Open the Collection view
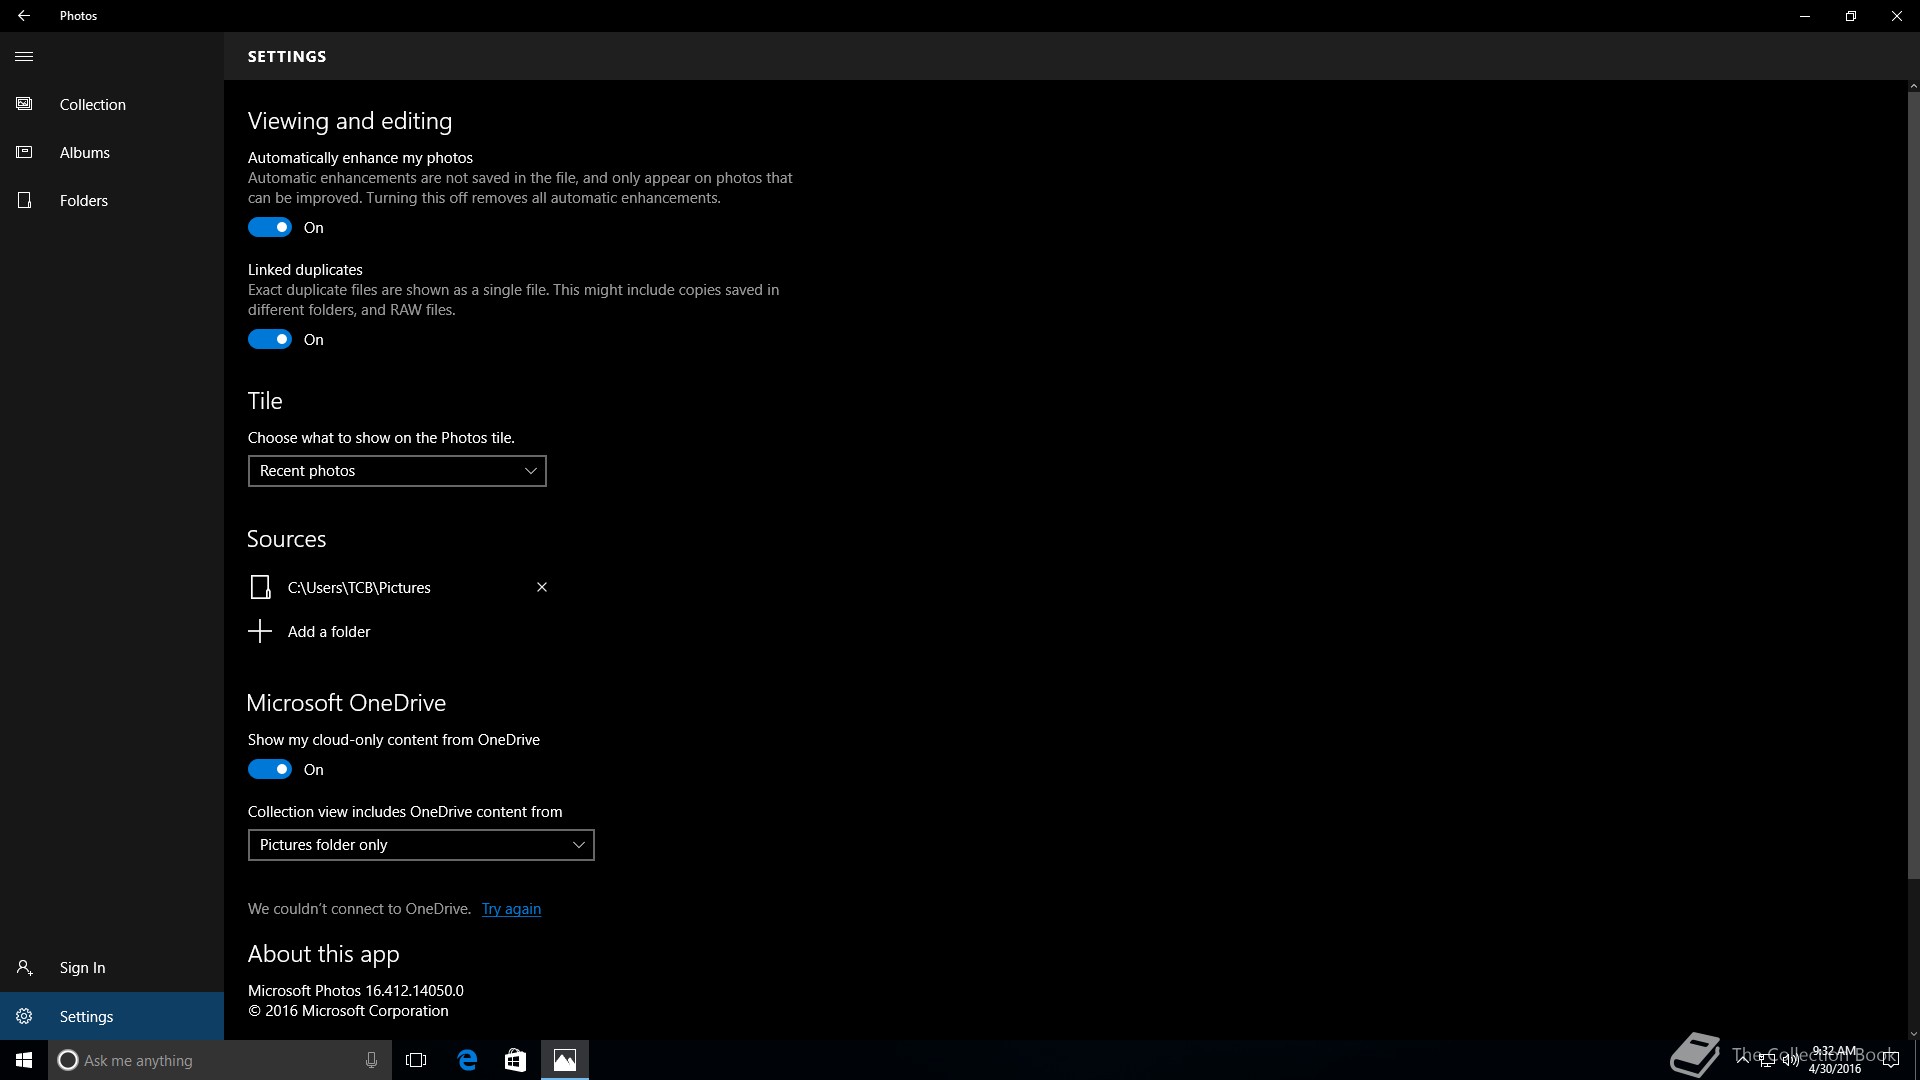The width and height of the screenshot is (1920, 1080). click(112, 104)
